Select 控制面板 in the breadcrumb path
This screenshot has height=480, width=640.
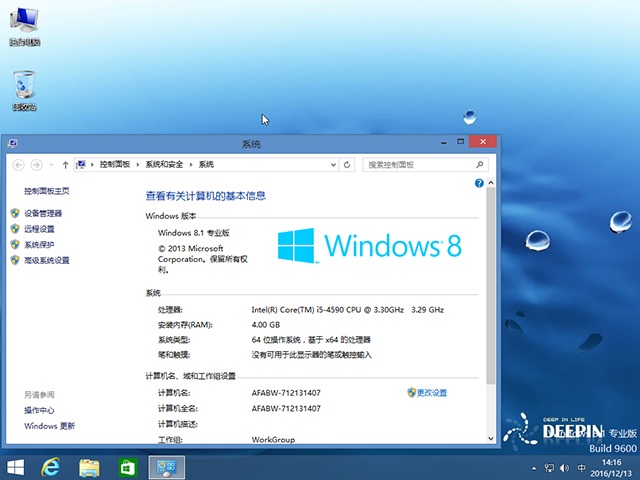pos(115,164)
